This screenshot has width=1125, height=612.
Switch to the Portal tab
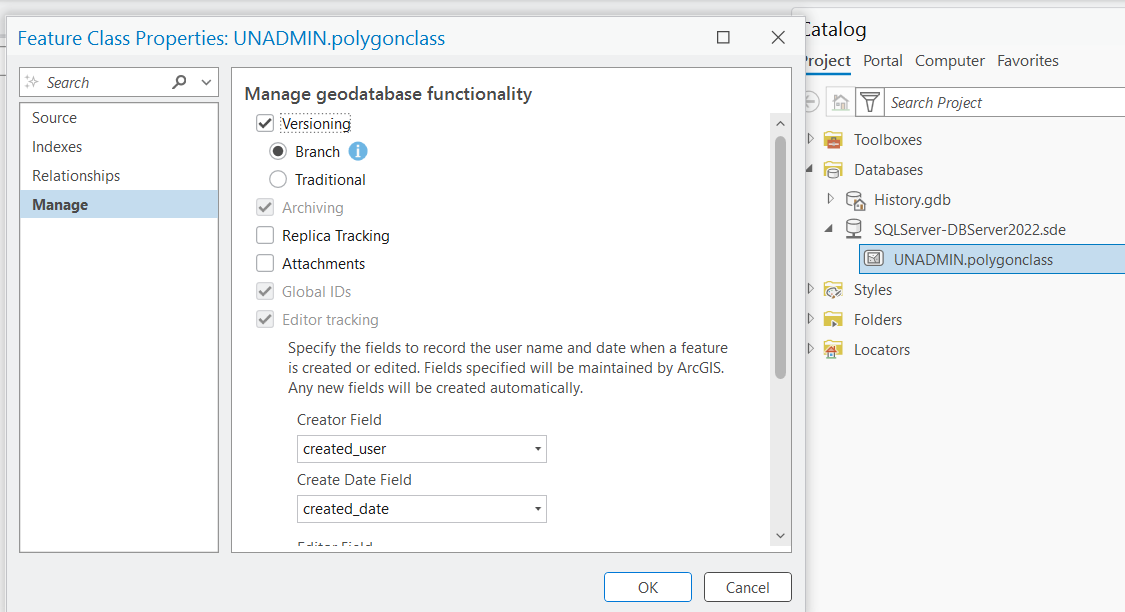coord(883,60)
